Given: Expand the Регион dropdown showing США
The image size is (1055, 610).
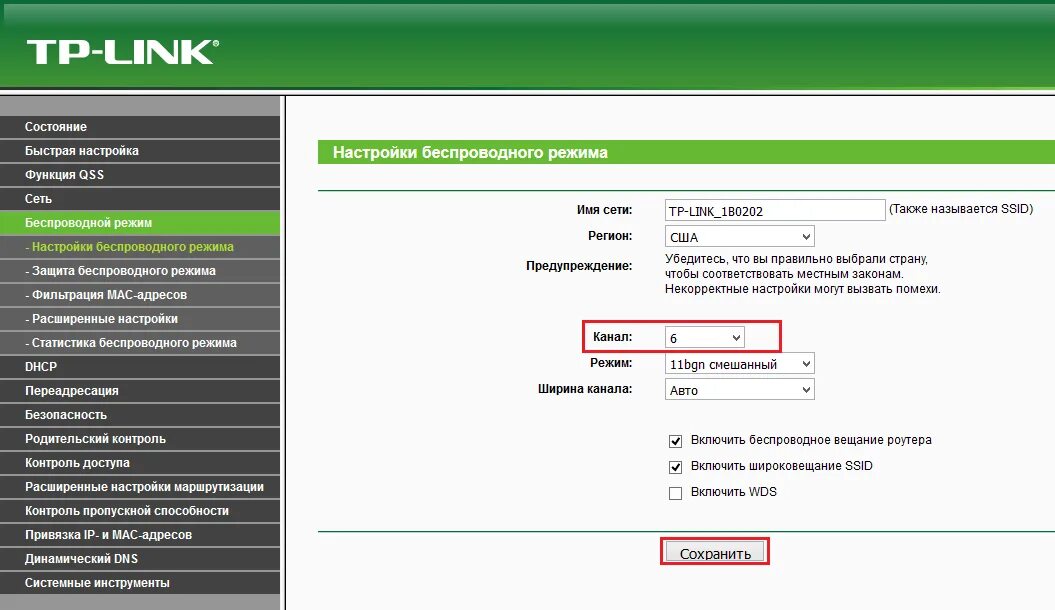Looking at the screenshot, I should click(x=739, y=237).
